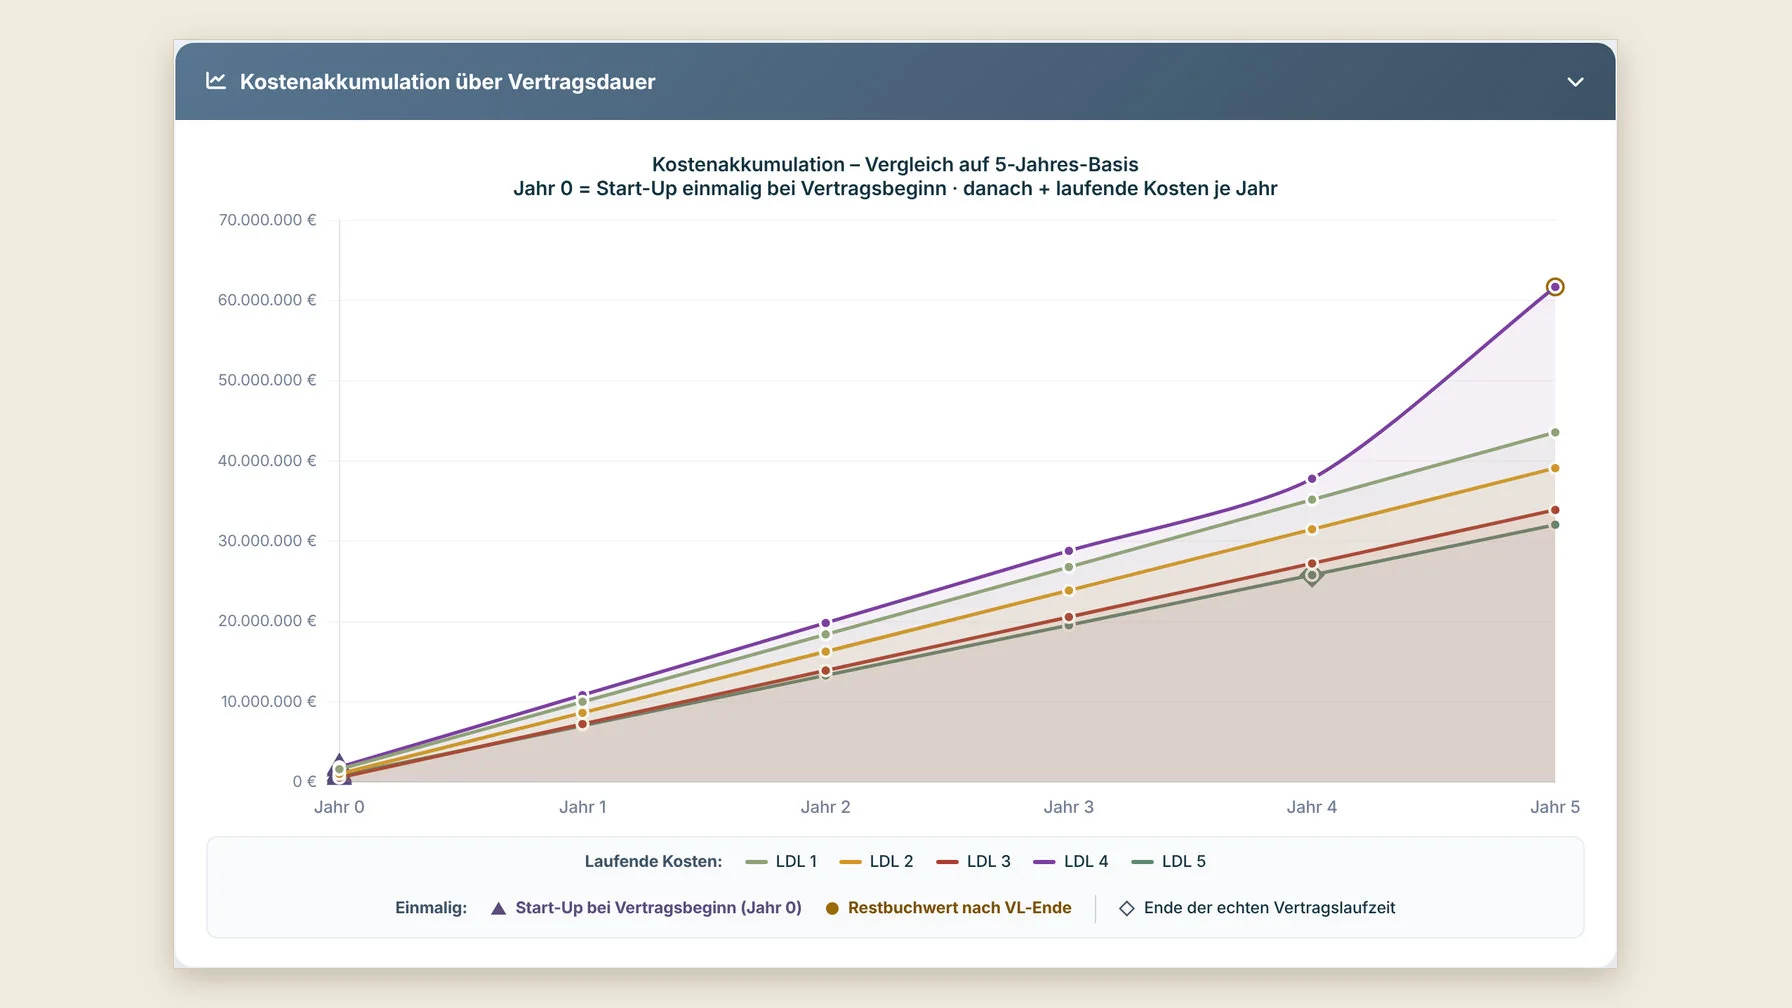Click the LDL 1 data point at Jahr 5
Screen dimensions: 1792x1008
tap(1555, 433)
